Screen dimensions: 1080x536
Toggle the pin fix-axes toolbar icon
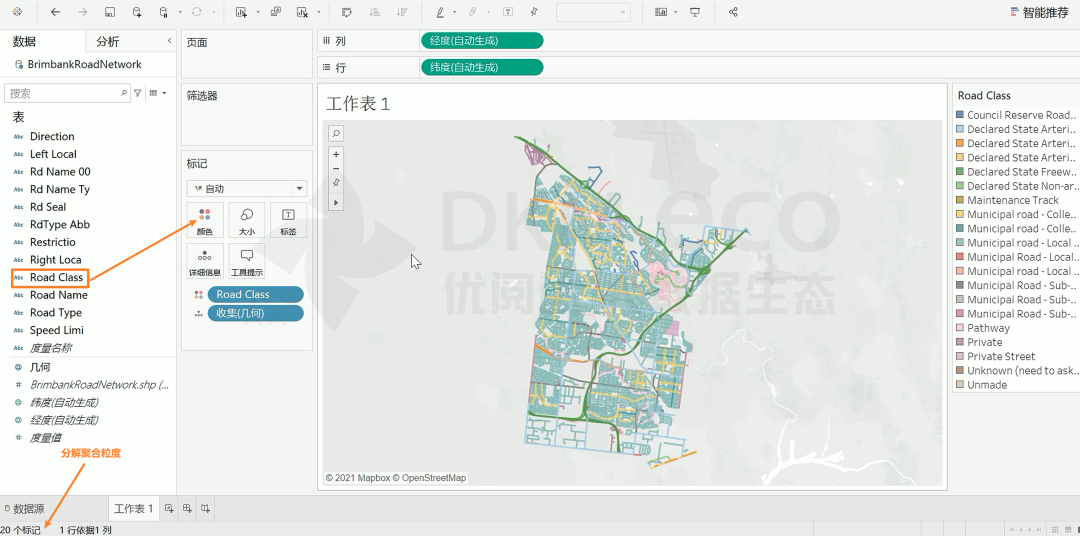point(534,12)
